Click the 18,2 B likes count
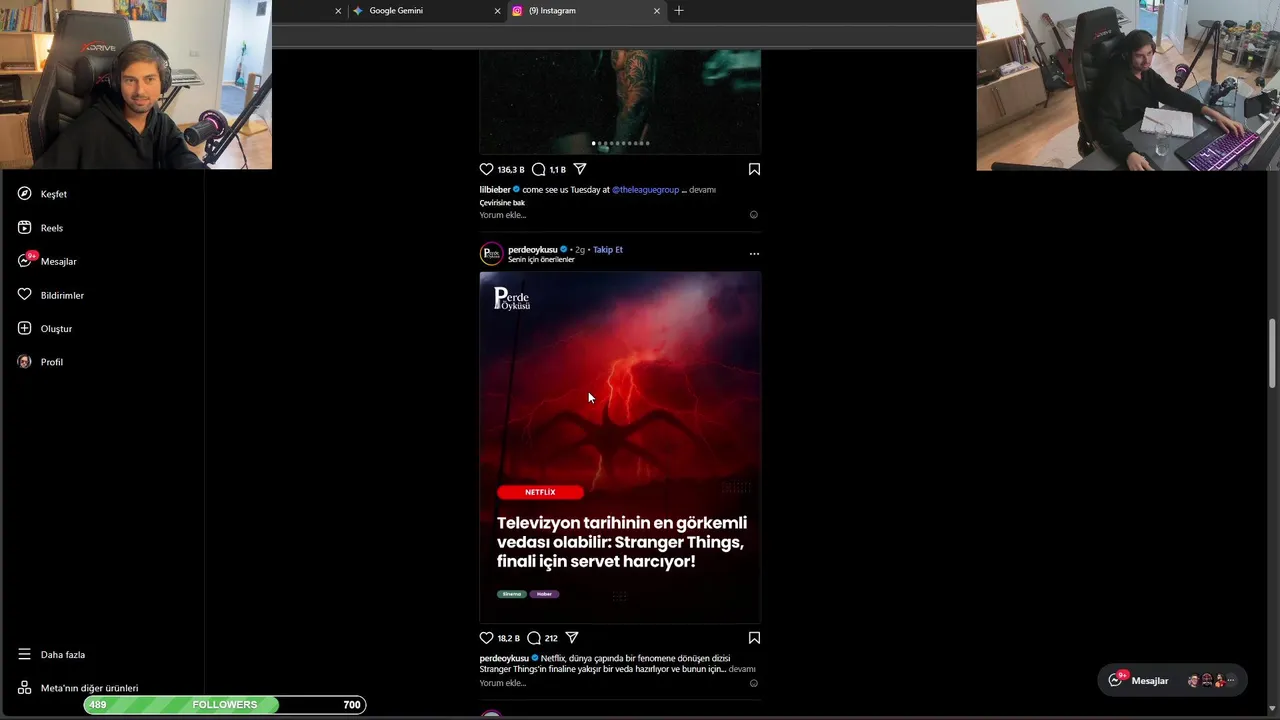 pyautogui.click(x=509, y=638)
